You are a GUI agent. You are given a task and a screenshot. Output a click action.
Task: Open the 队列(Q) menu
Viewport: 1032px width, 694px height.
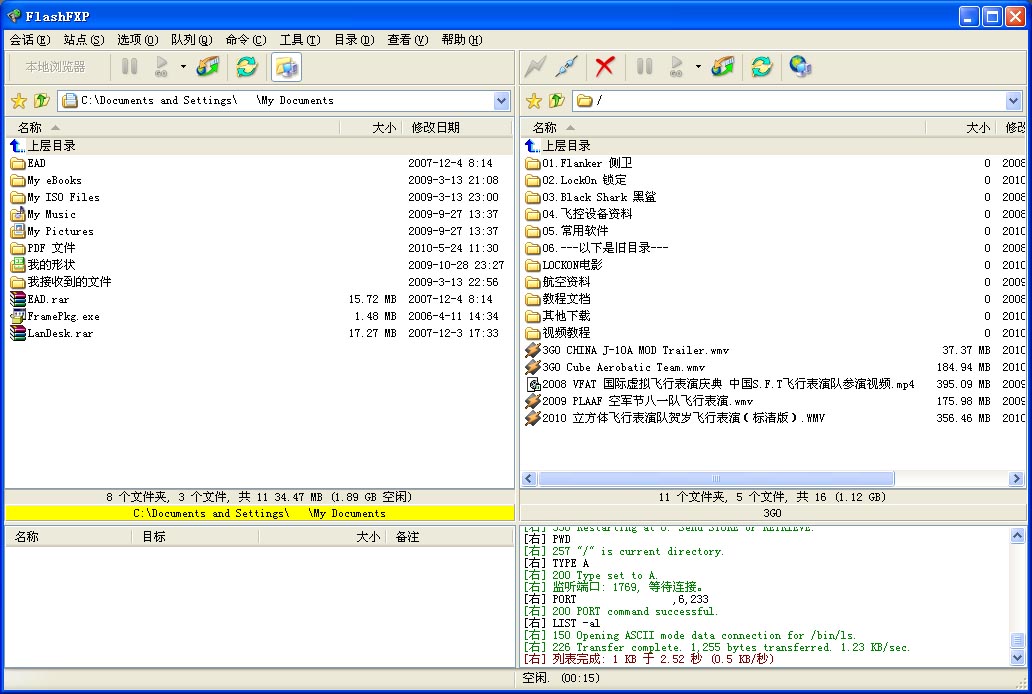tap(192, 40)
